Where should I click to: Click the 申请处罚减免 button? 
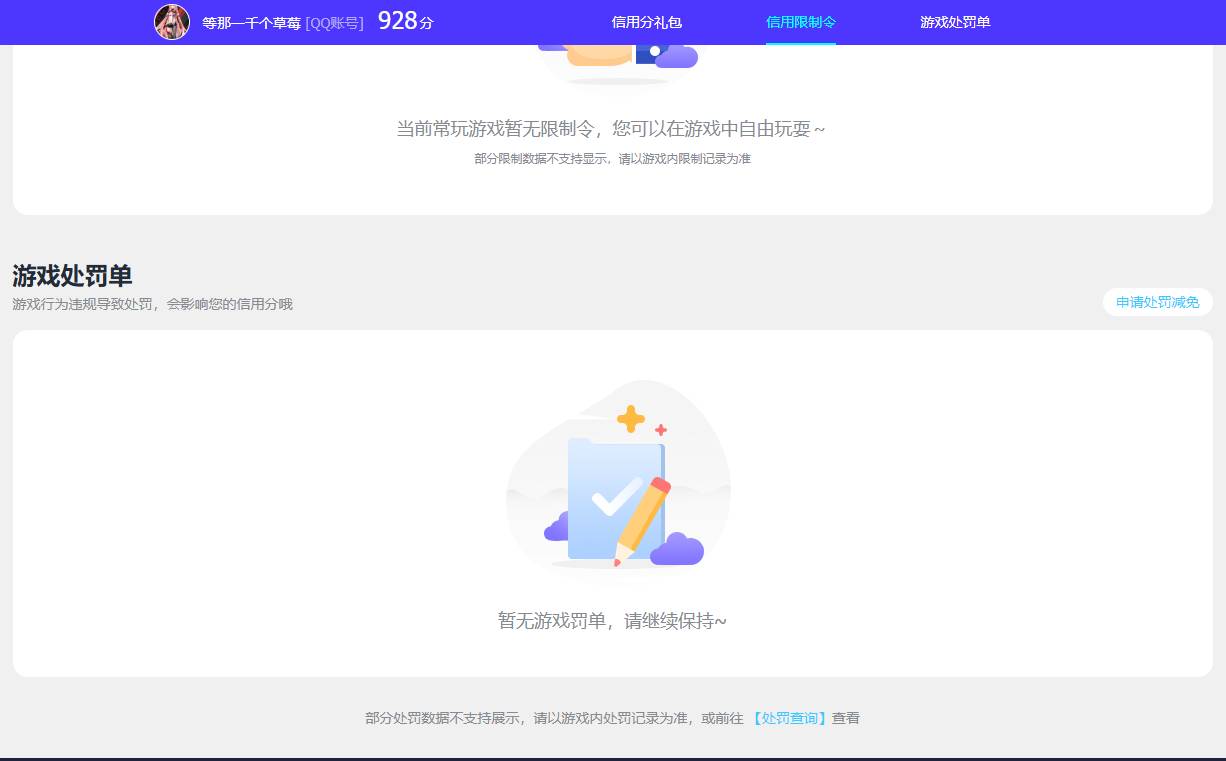[x=1156, y=302]
